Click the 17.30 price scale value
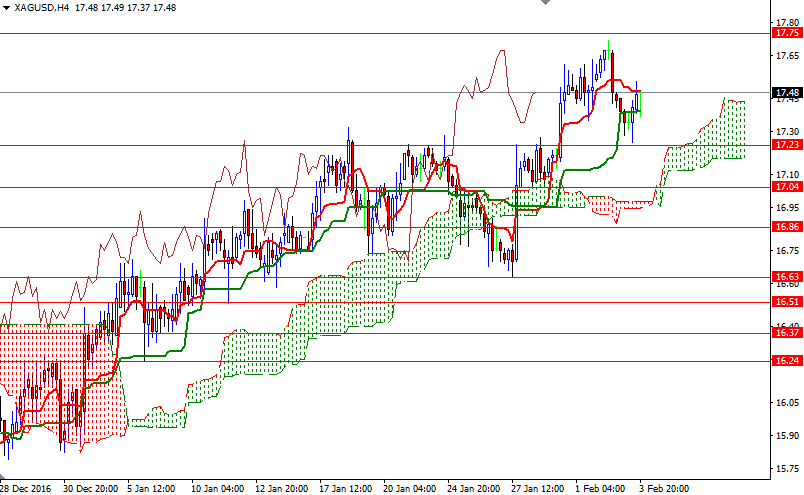 coord(787,132)
